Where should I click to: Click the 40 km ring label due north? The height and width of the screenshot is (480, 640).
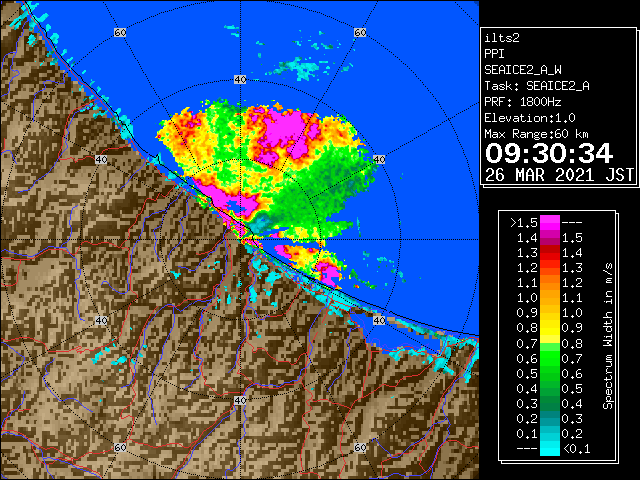240,80
